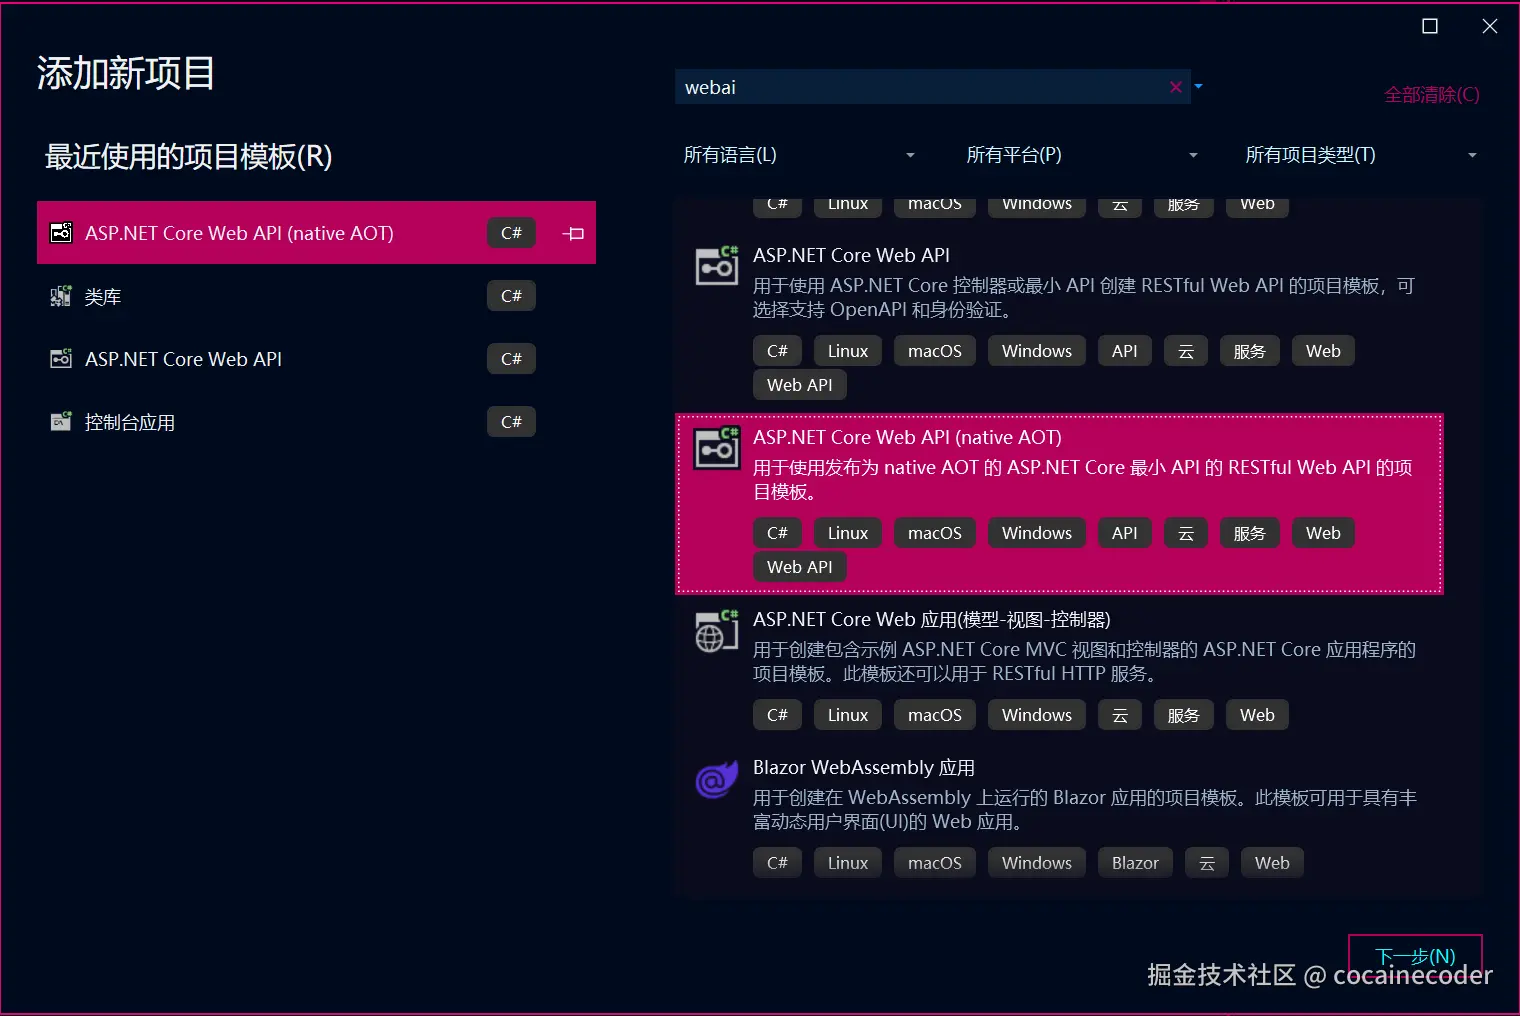Click API tag under ASP.NET Core Web API result
1520x1016 pixels.
coord(1124,351)
